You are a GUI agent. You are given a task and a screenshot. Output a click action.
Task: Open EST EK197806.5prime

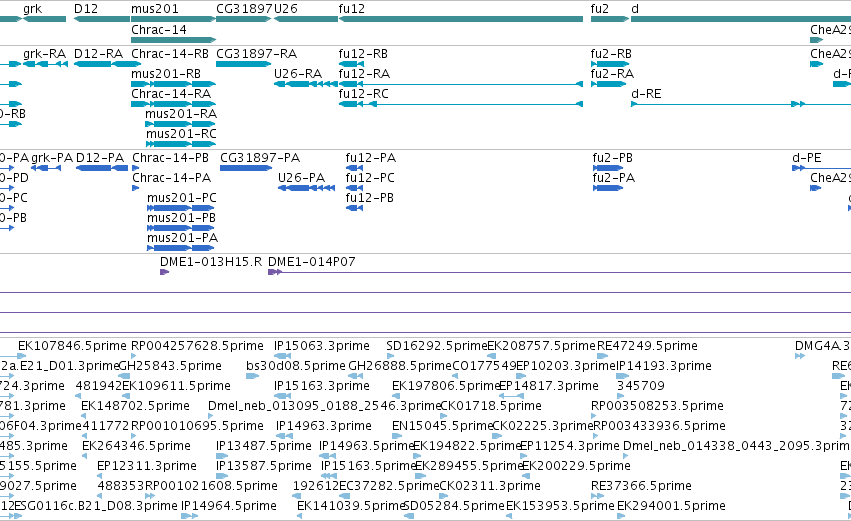[x=446, y=386]
